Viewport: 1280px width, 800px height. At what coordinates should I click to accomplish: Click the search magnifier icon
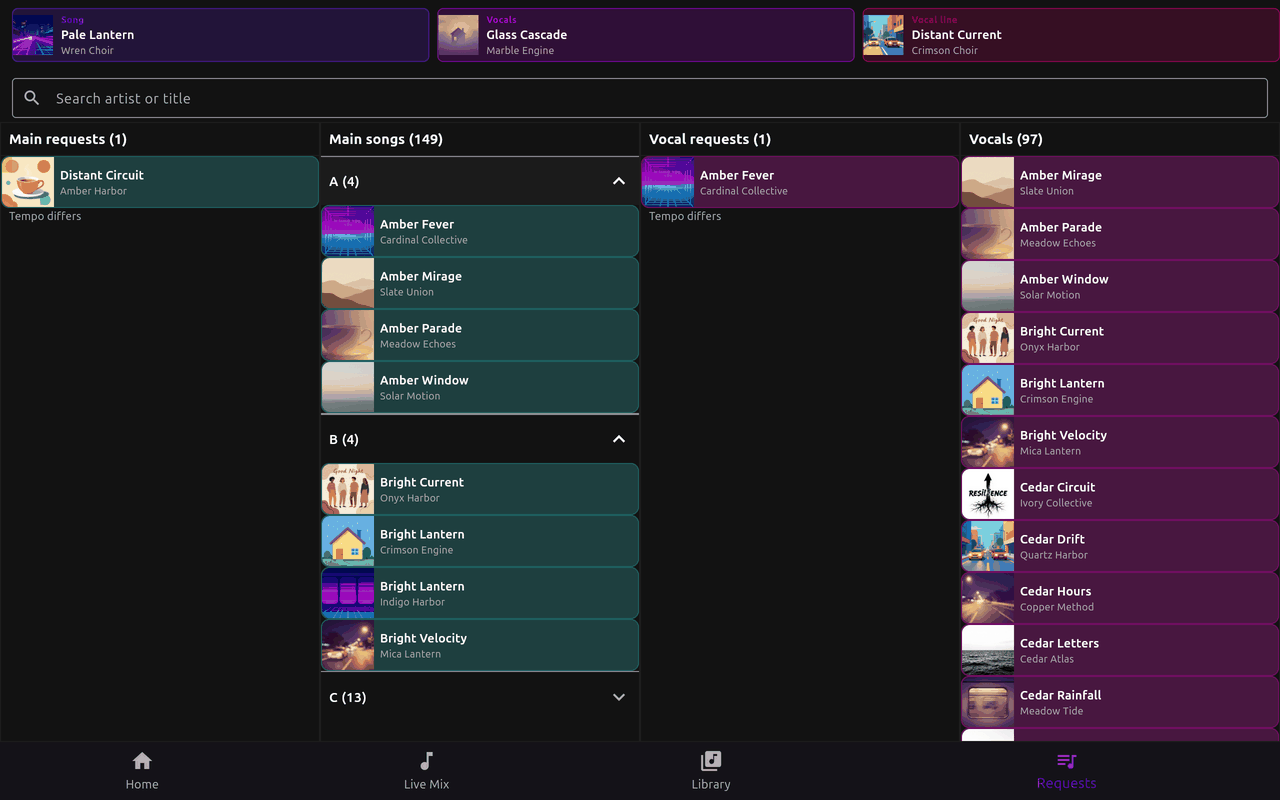[32, 98]
